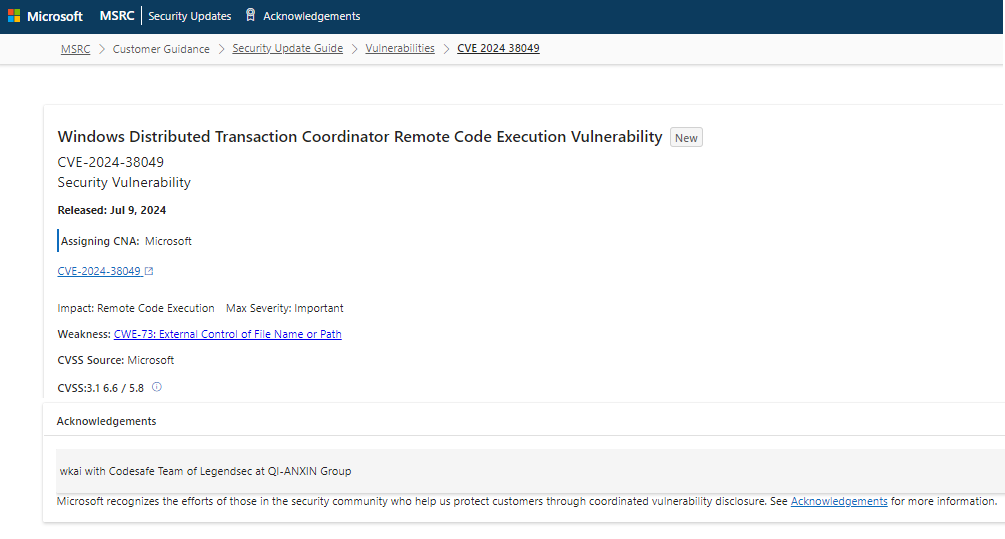Click the Acknowledgements section header
The width and height of the screenshot is (1005, 539).
click(106, 421)
